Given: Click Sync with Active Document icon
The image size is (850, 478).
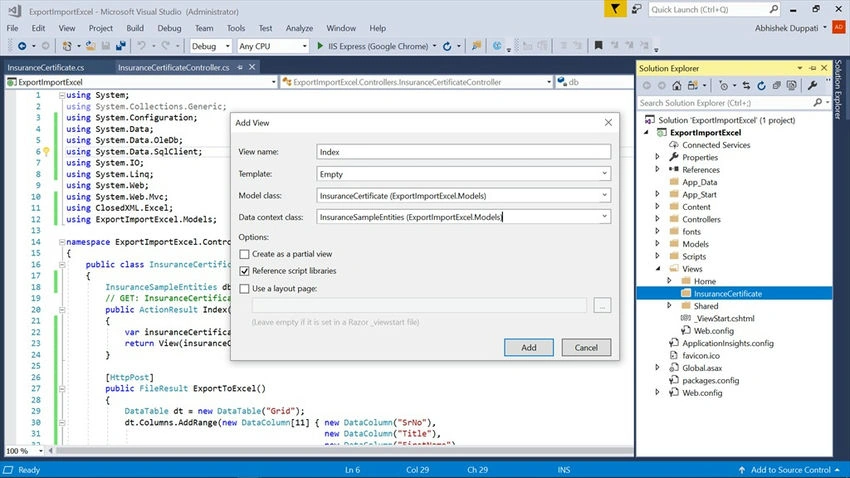Looking at the screenshot, I should pyautogui.click(x=746, y=86).
